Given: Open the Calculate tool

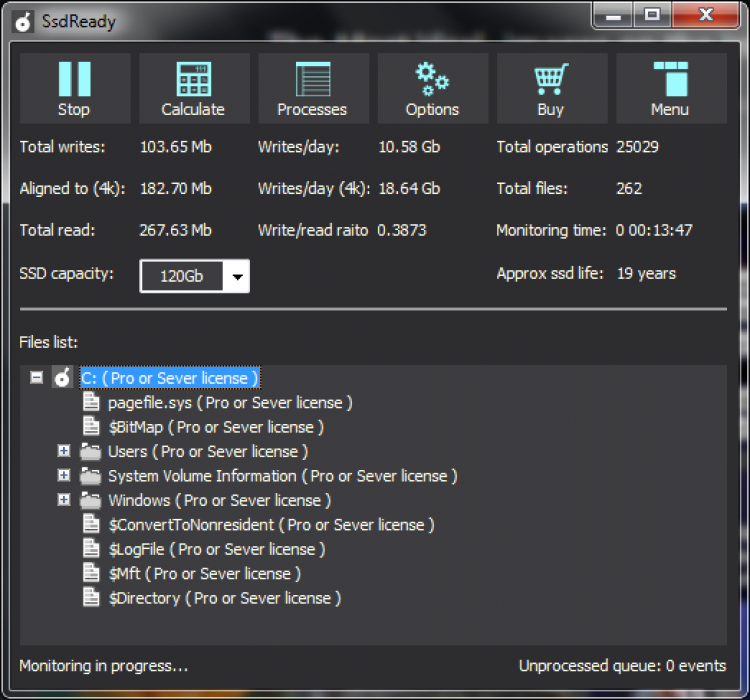Looking at the screenshot, I should (x=194, y=89).
